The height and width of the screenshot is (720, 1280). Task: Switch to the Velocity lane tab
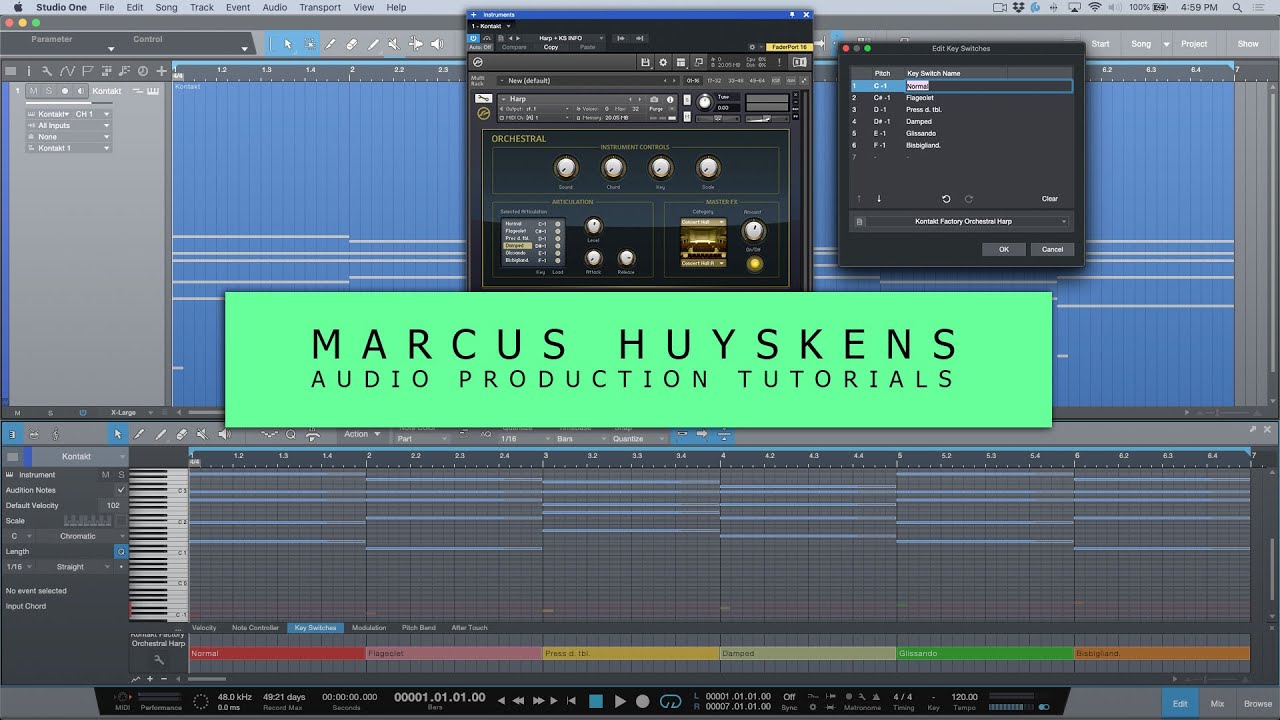pyautogui.click(x=204, y=628)
